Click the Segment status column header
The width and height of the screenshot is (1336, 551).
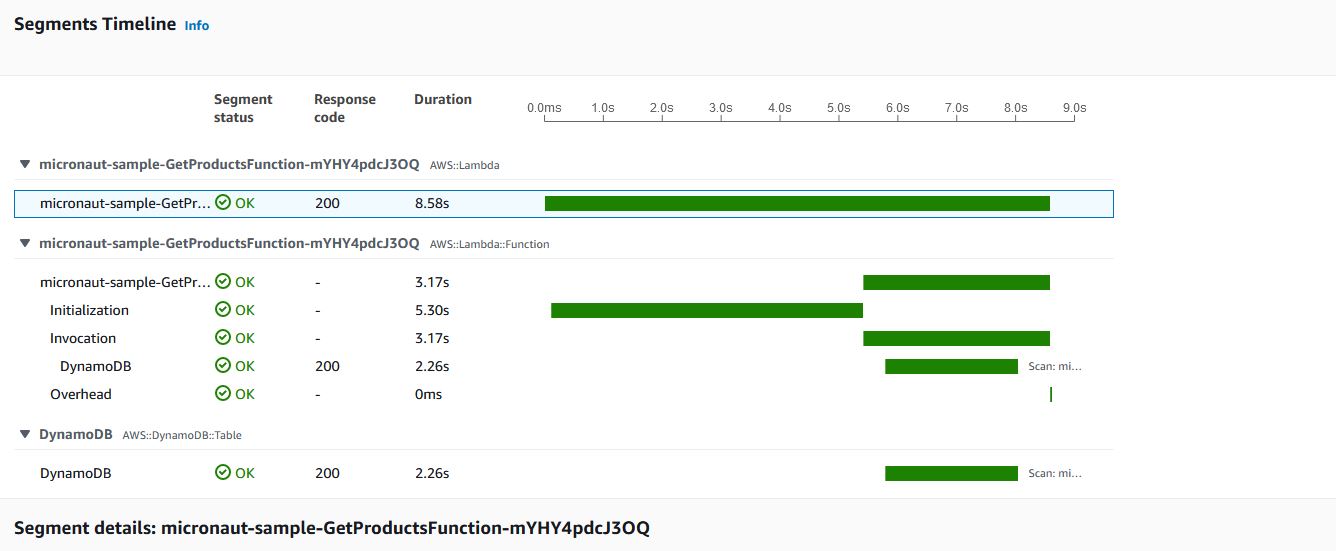(x=243, y=108)
